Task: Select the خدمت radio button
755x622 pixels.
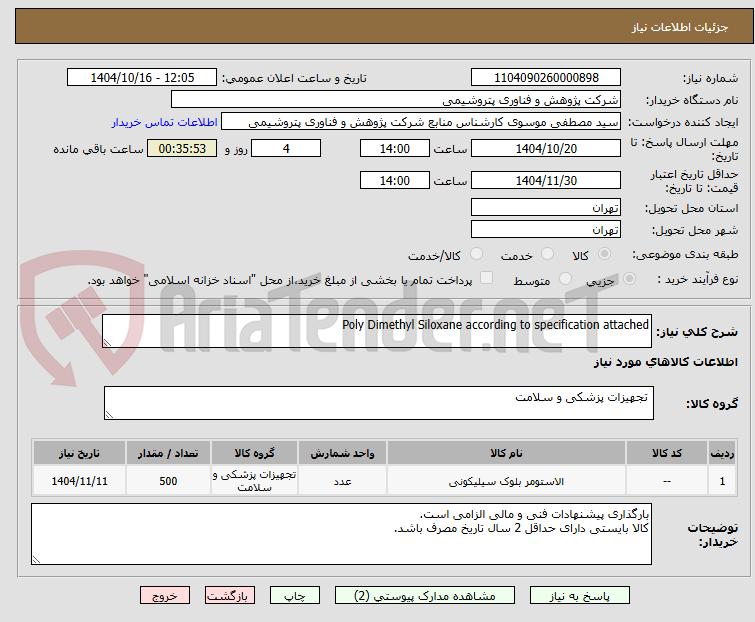Action: [x=547, y=254]
